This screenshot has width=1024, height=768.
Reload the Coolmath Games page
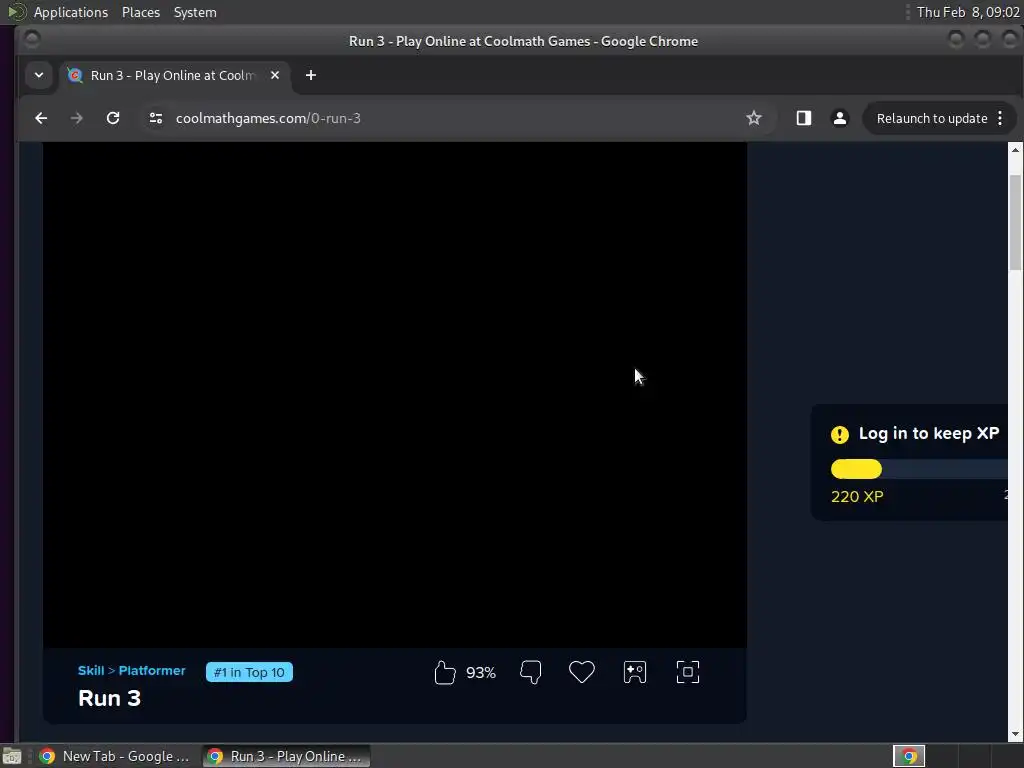coord(113,118)
